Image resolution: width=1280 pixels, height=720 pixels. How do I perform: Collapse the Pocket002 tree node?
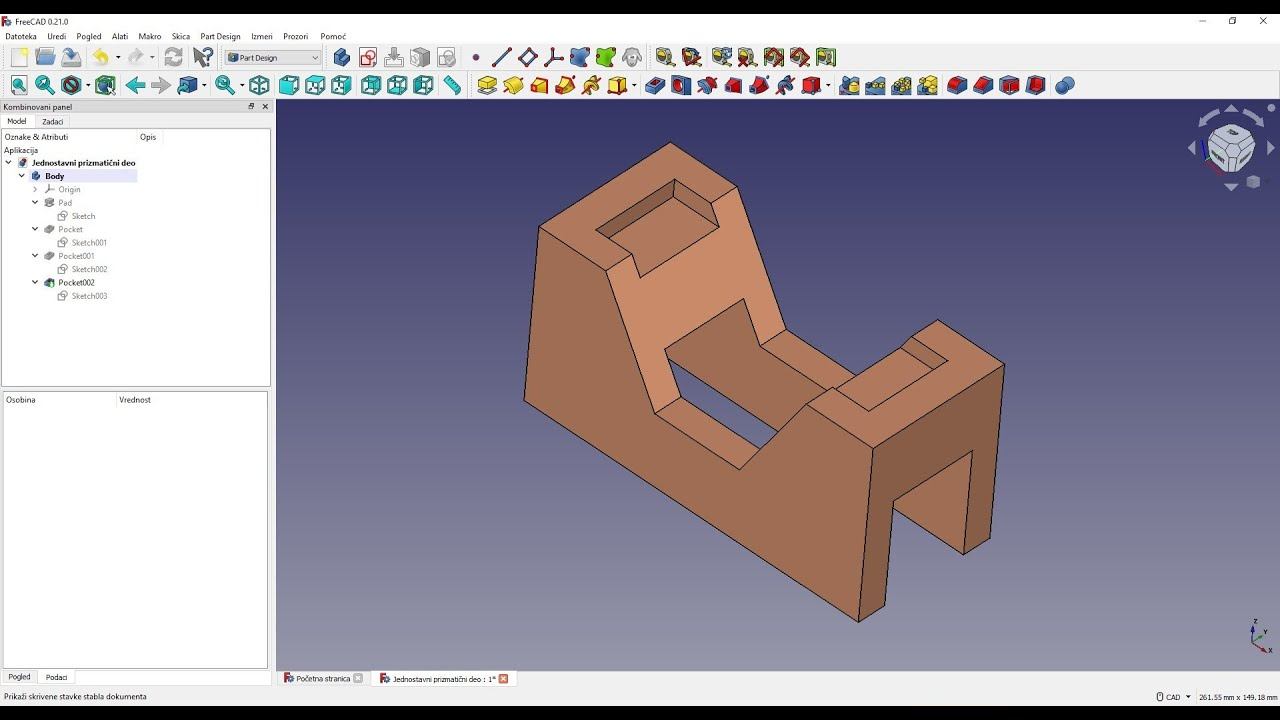point(35,283)
